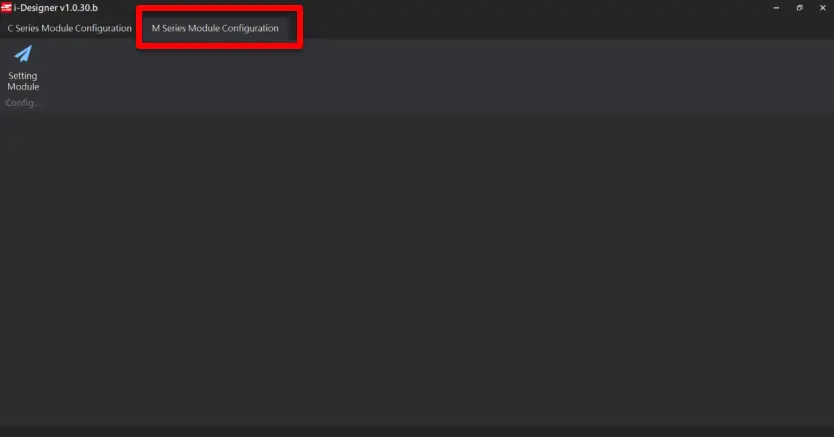Click the "i-Designer v1.0.30.b" window title text
834x437 pixels.
pyautogui.click(x=56, y=8)
